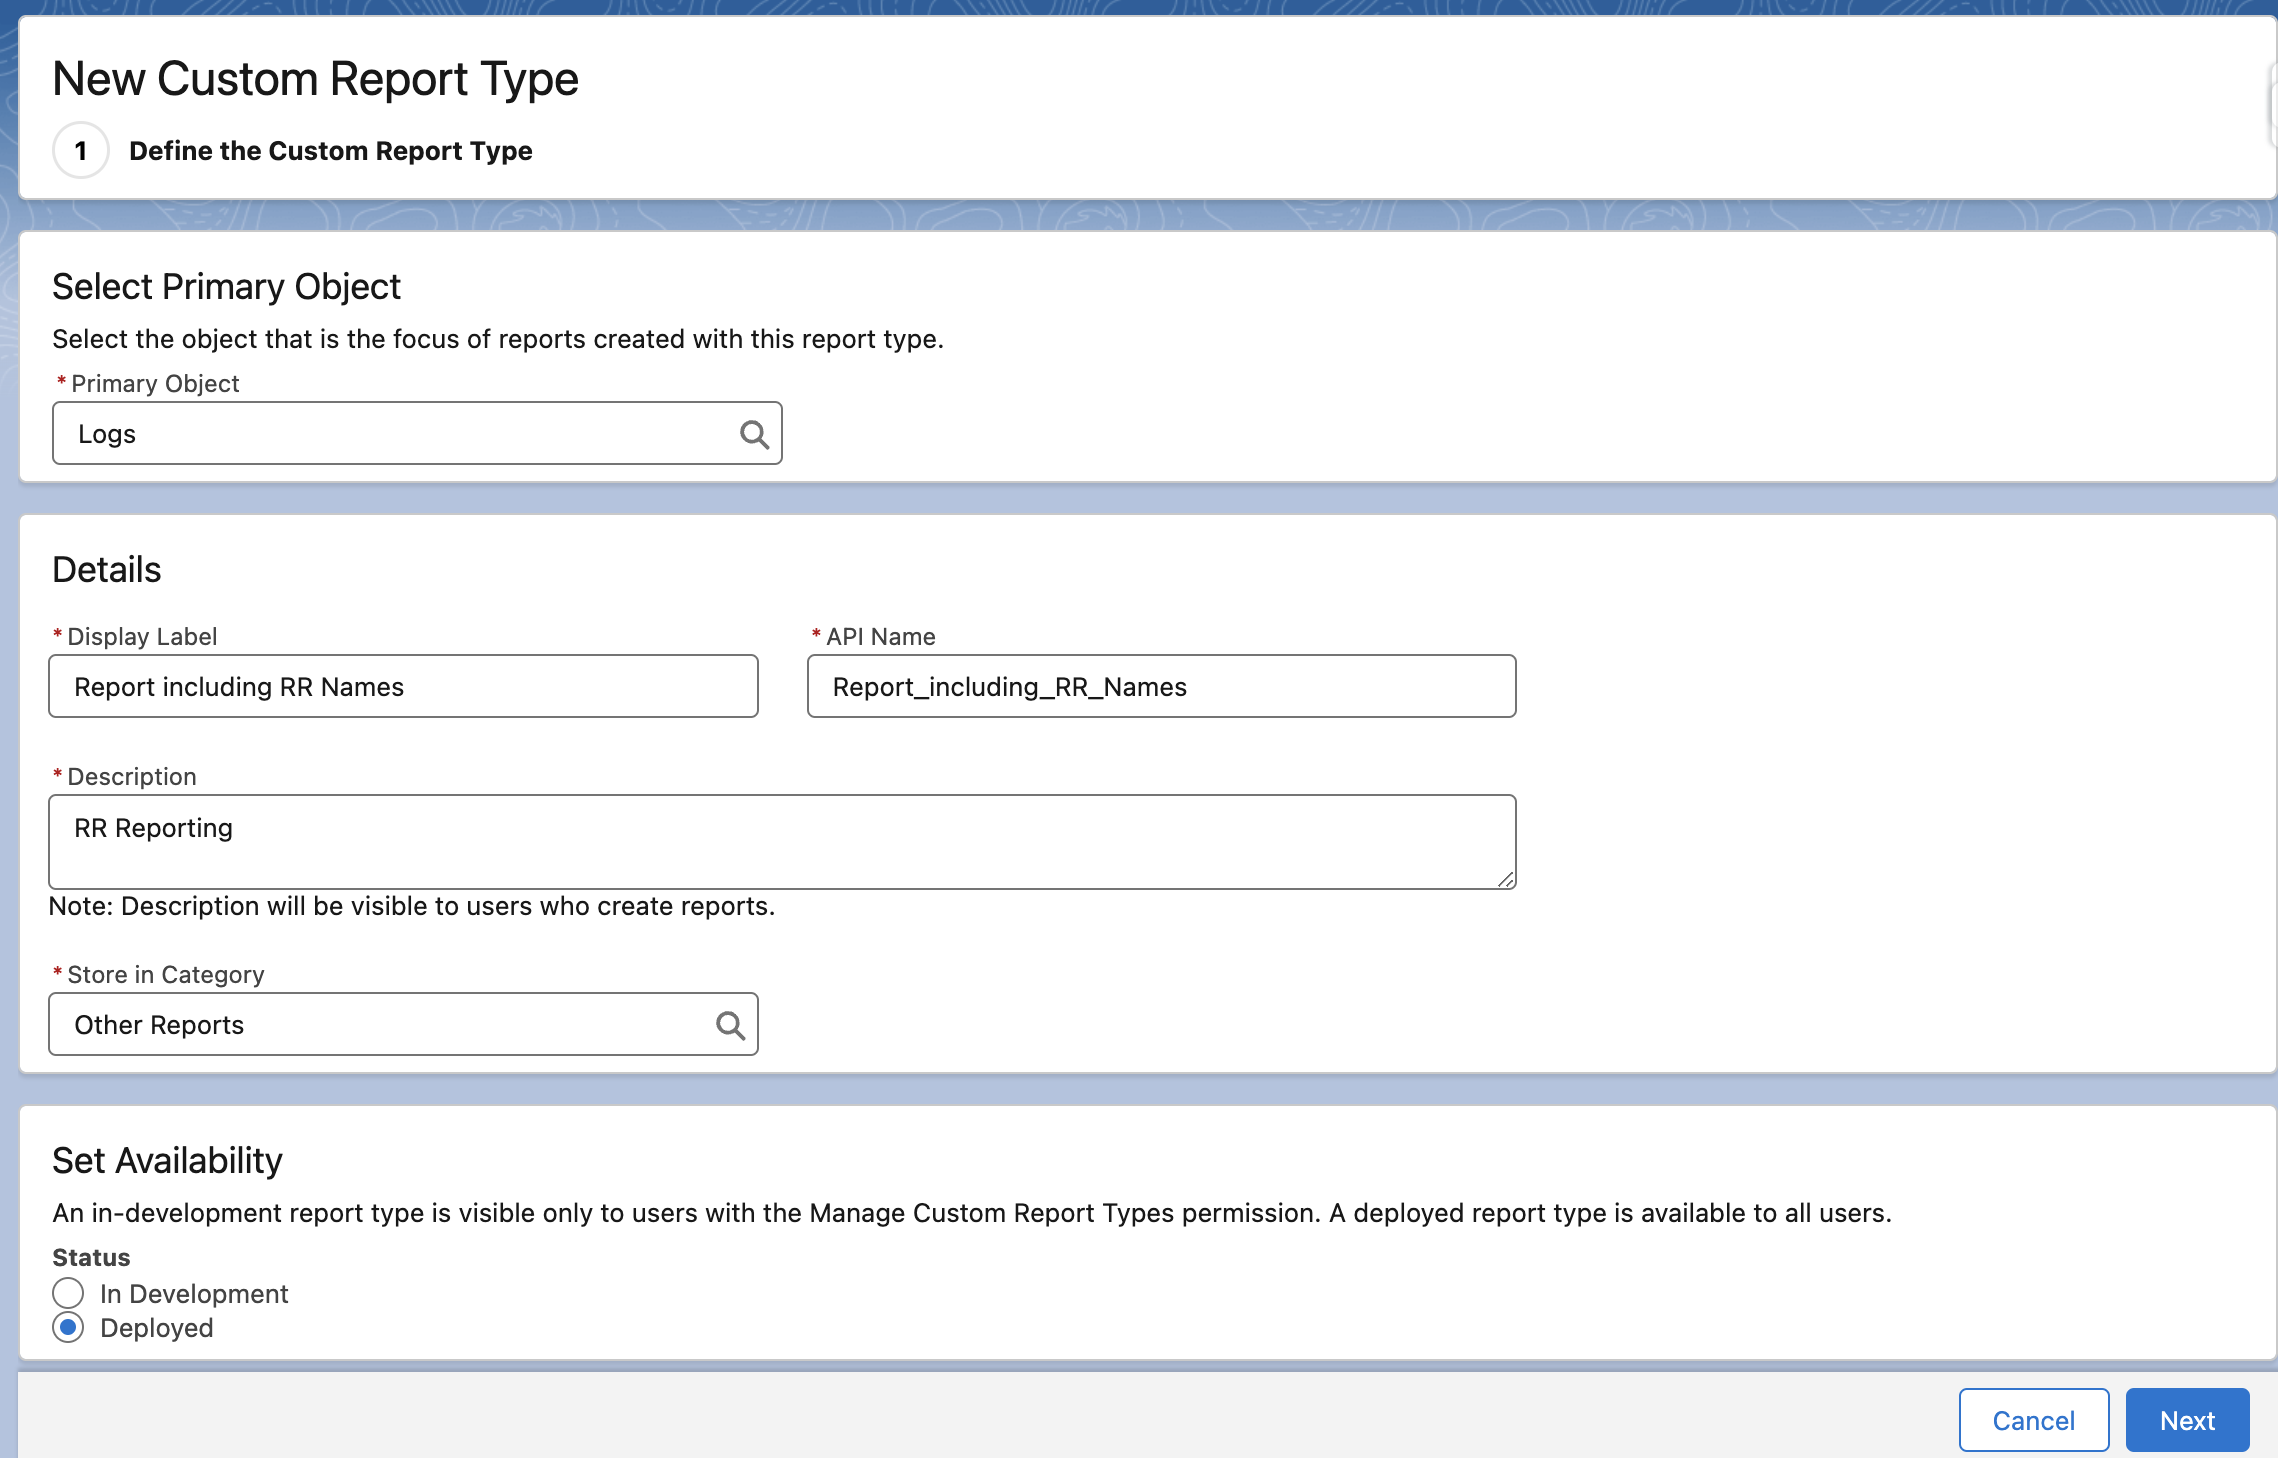Click the Logs value in Primary Object
This screenshot has width=2278, height=1458.
pyautogui.click(x=107, y=433)
